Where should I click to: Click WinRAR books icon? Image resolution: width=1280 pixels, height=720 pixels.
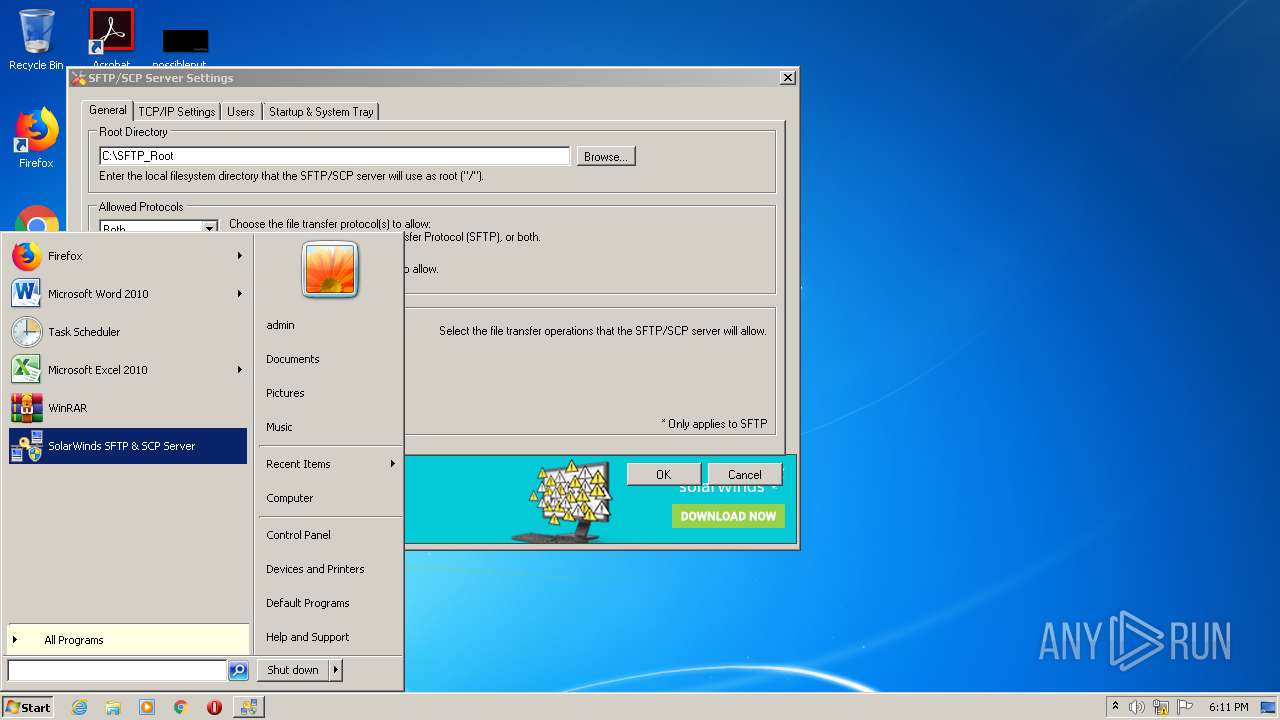[x=27, y=408]
